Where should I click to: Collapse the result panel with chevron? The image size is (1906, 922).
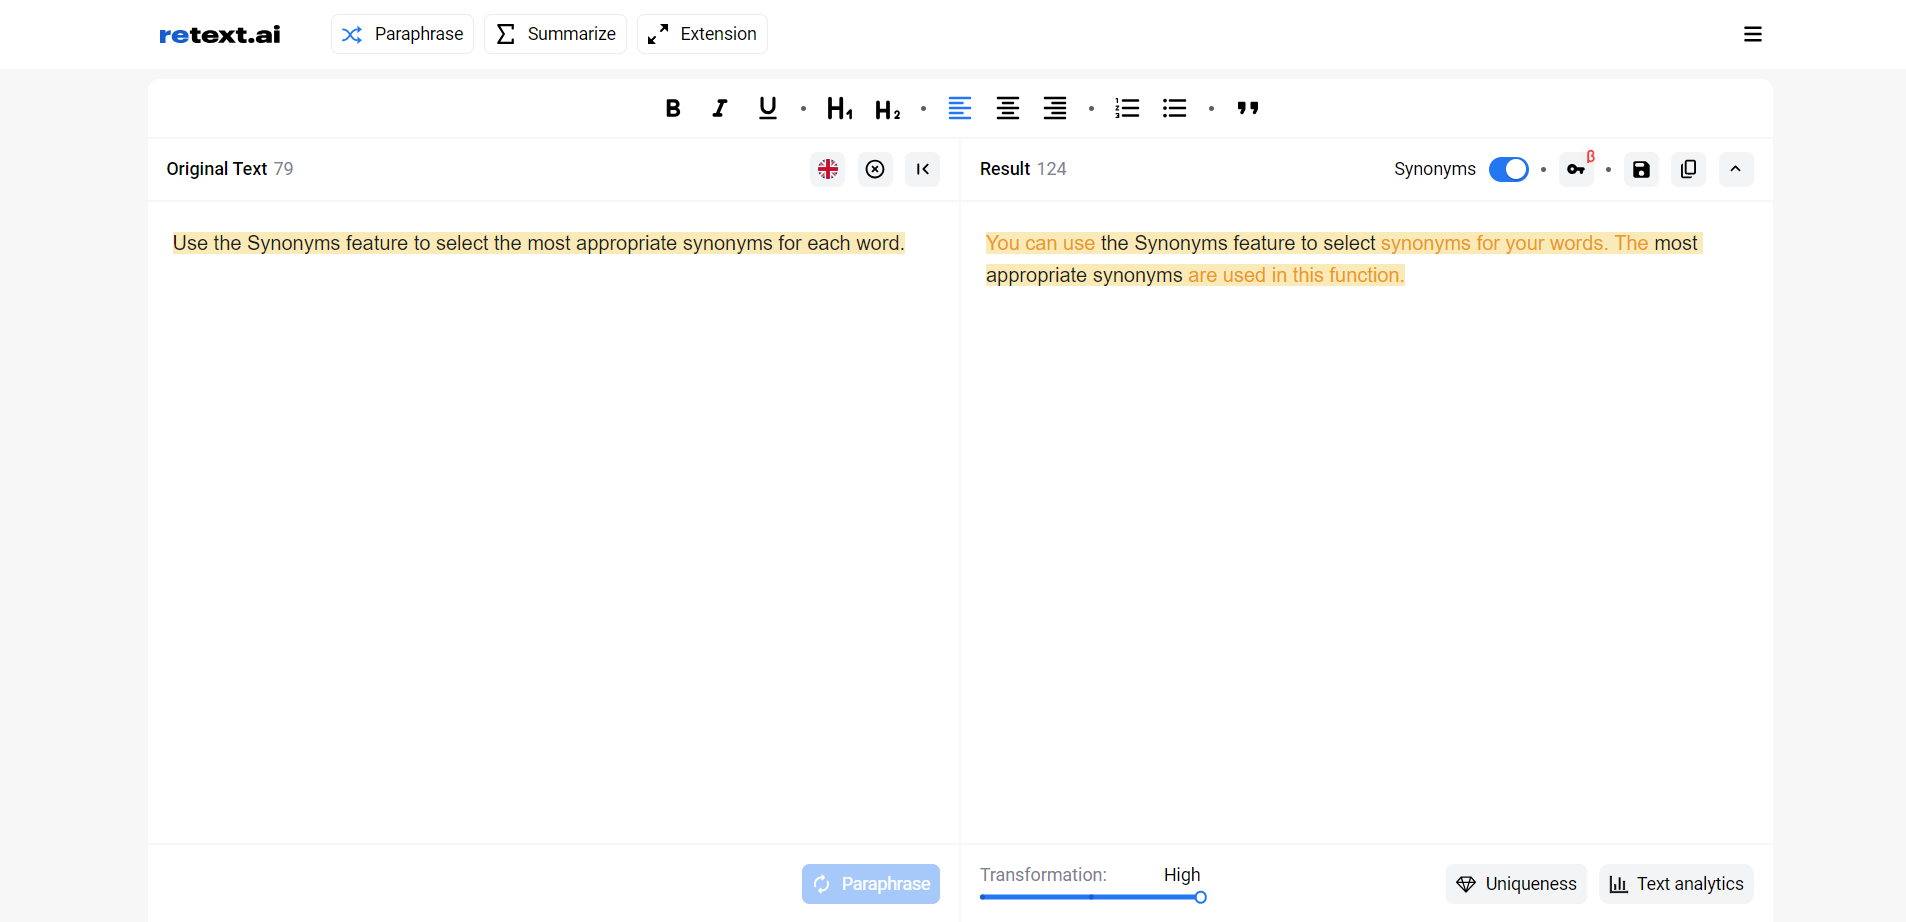1735,169
